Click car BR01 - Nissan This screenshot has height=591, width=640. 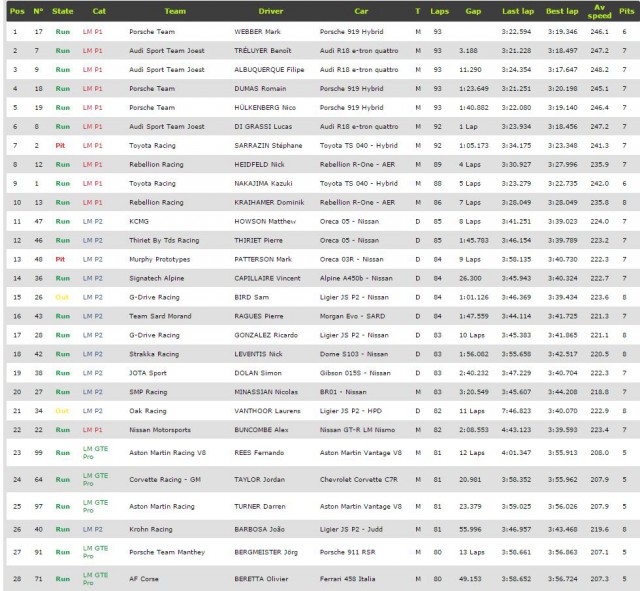pos(343,392)
